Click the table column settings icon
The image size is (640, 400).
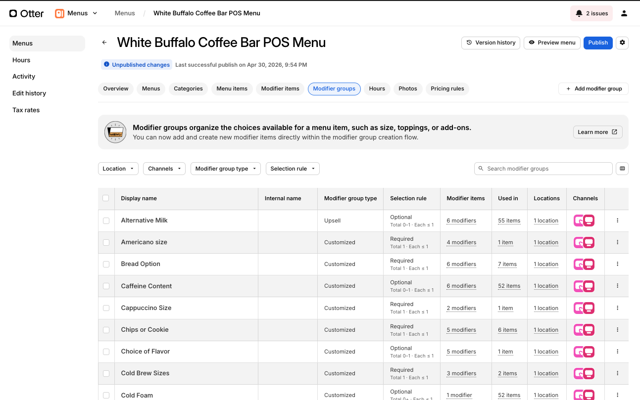click(622, 169)
